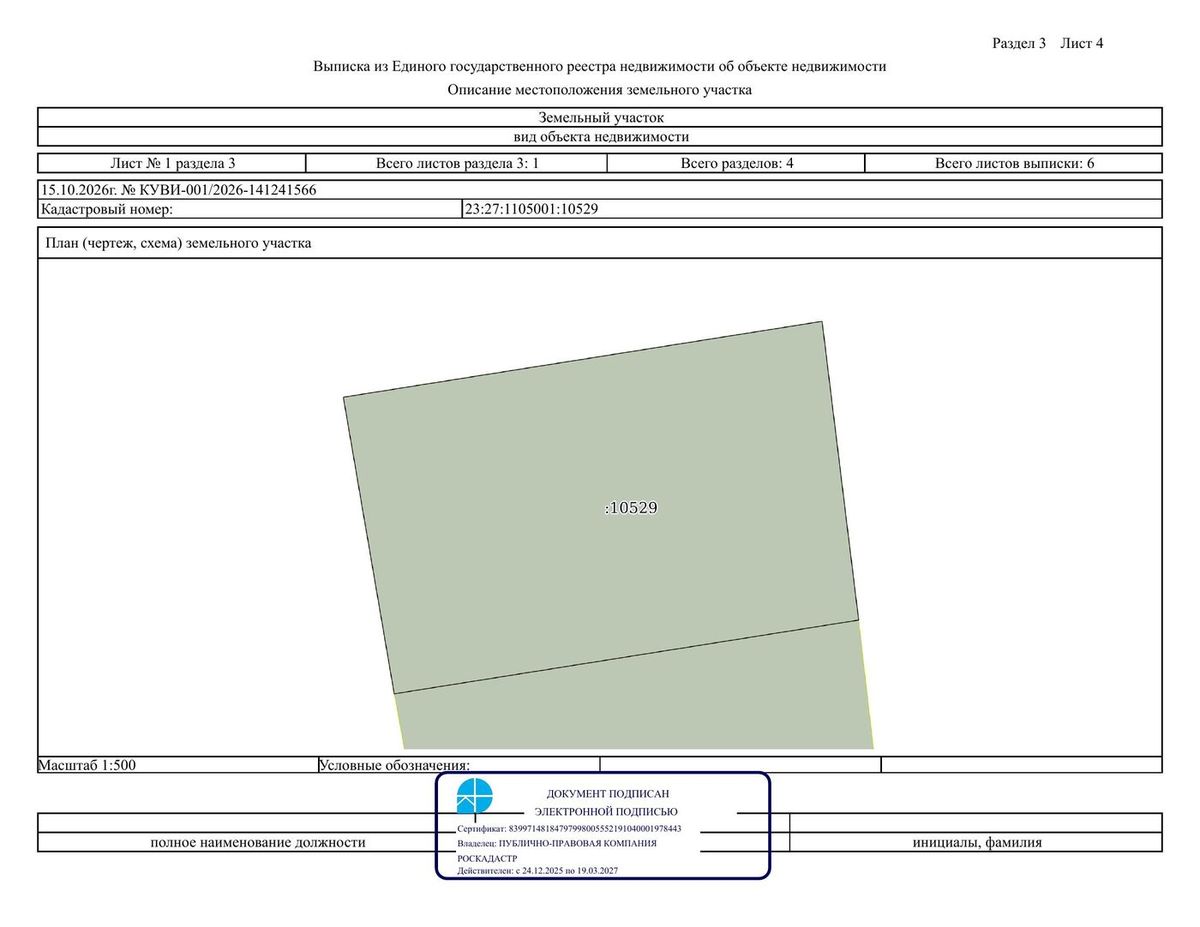This screenshot has width=1200, height=927.
Task: Click the certificate number in the stamp
Action: pos(595,829)
